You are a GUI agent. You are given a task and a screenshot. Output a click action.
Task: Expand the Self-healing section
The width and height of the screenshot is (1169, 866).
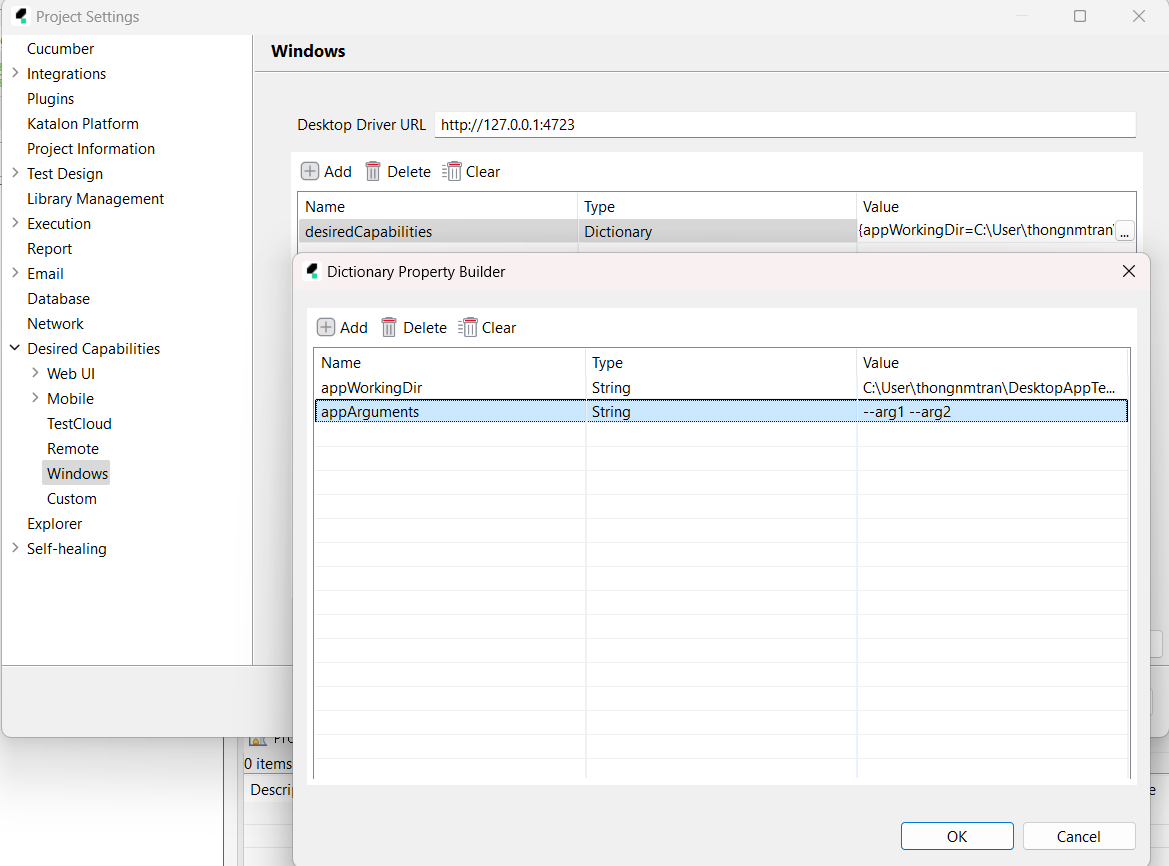(x=14, y=548)
